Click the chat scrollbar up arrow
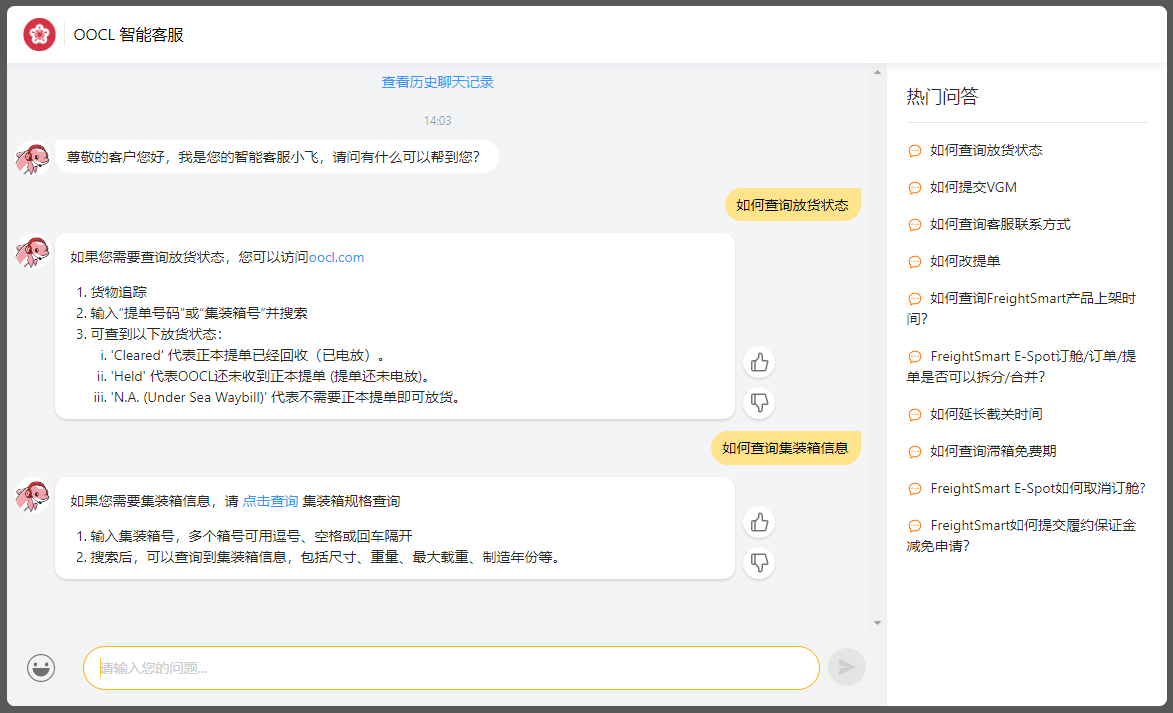This screenshot has width=1173, height=713. (x=877, y=72)
